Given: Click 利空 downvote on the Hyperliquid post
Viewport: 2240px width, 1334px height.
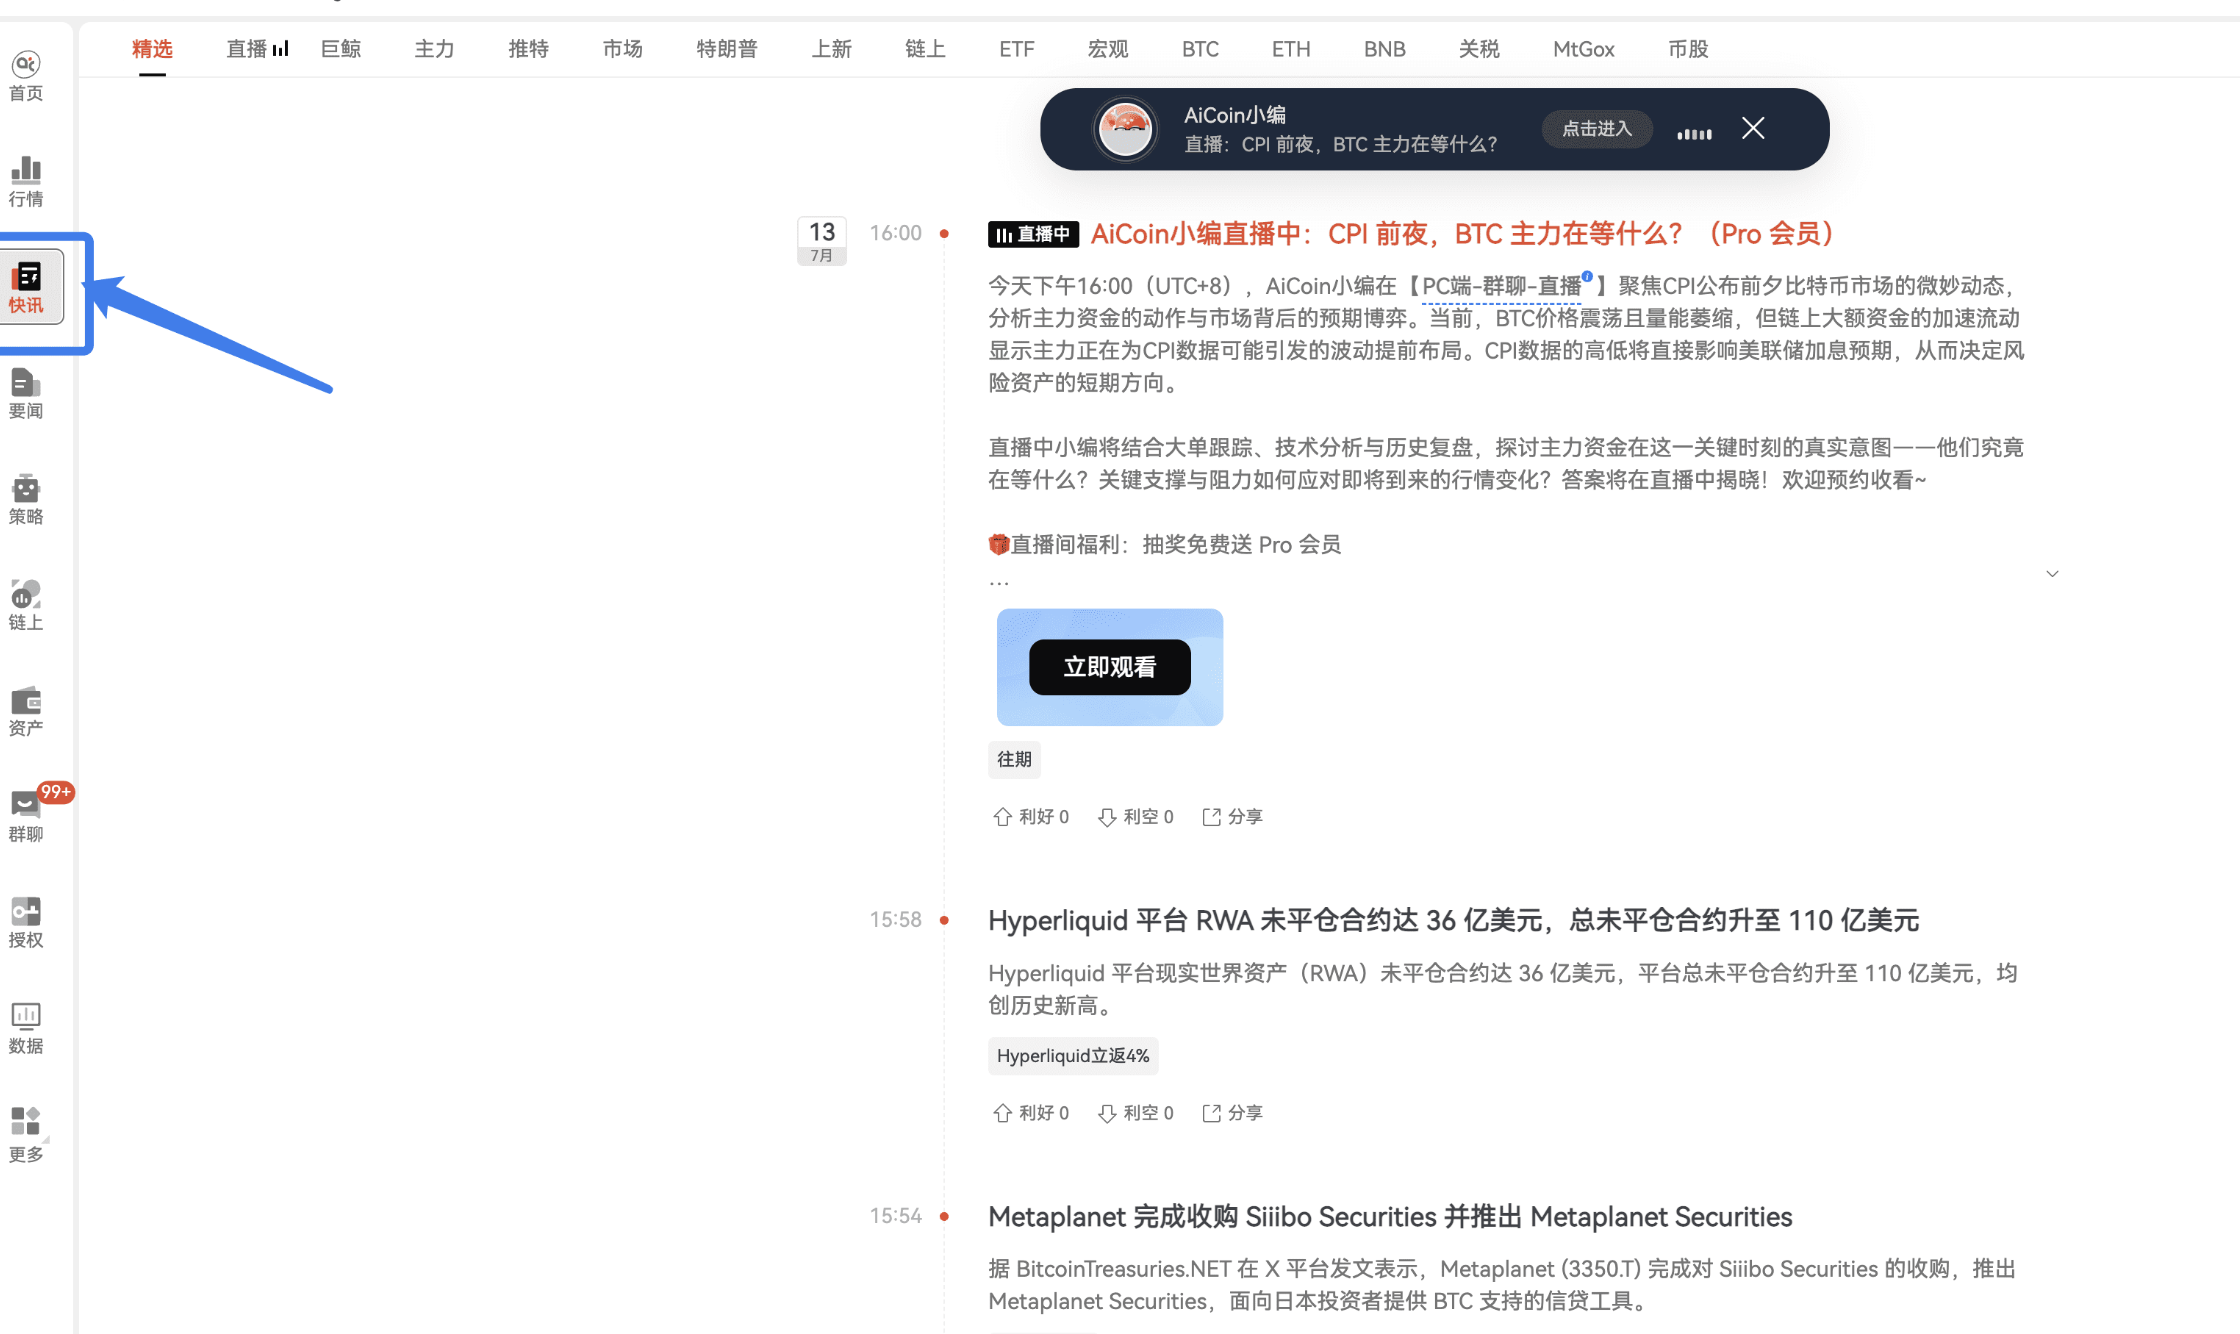Looking at the screenshot, I should point(1135,1112).
